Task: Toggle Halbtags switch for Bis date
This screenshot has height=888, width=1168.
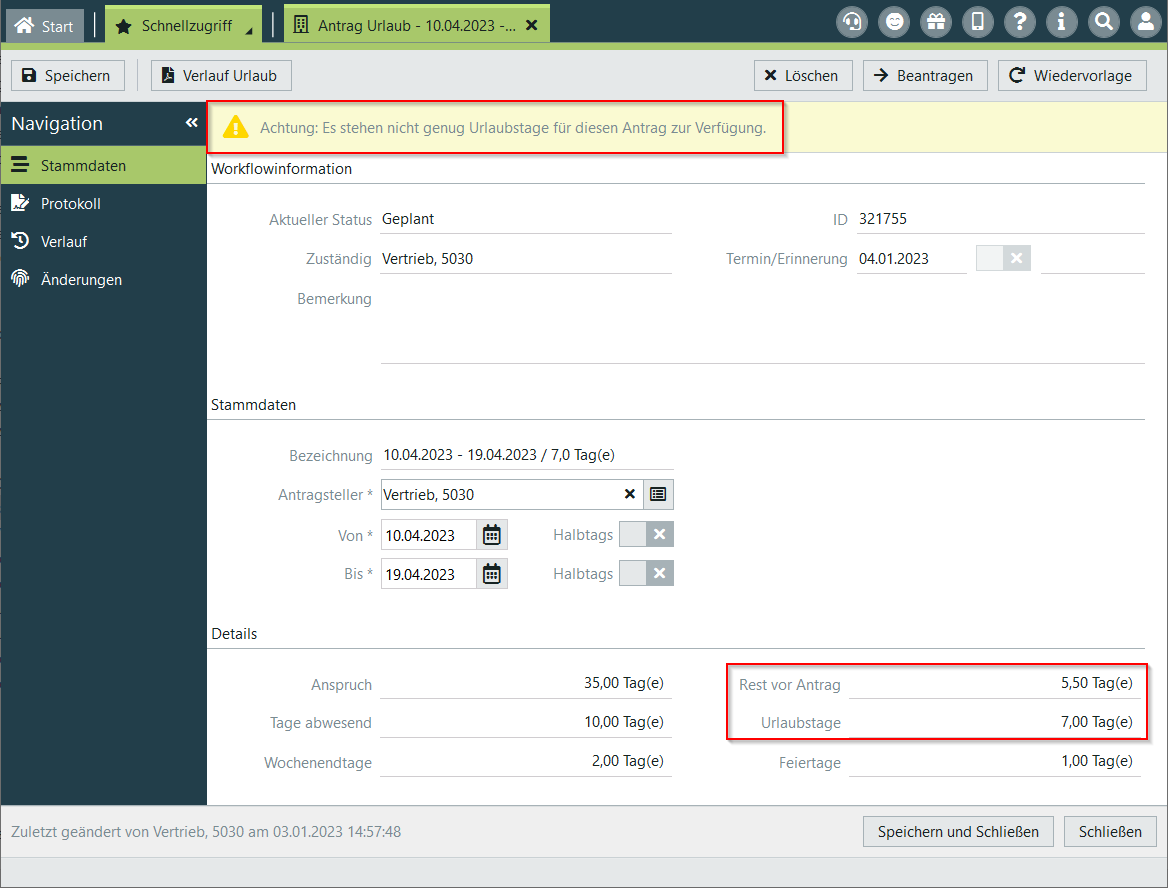Action: pos(646,573)
